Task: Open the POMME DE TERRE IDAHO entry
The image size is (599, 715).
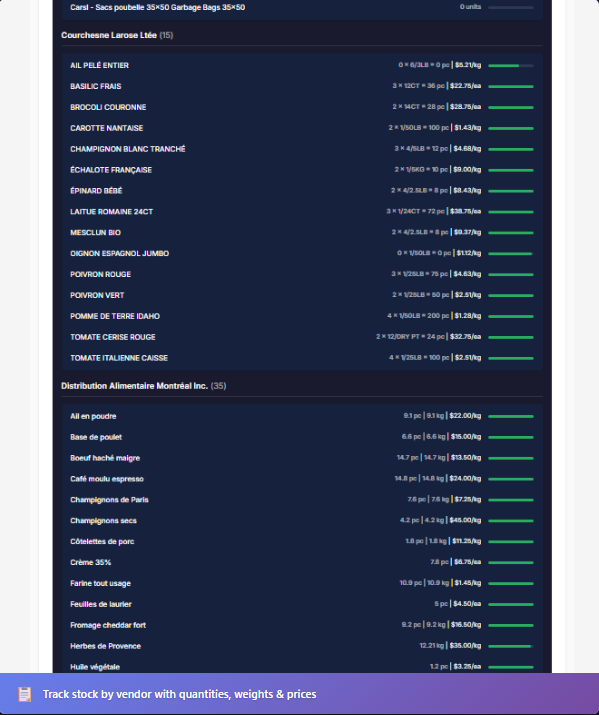Action: [302, 316]
